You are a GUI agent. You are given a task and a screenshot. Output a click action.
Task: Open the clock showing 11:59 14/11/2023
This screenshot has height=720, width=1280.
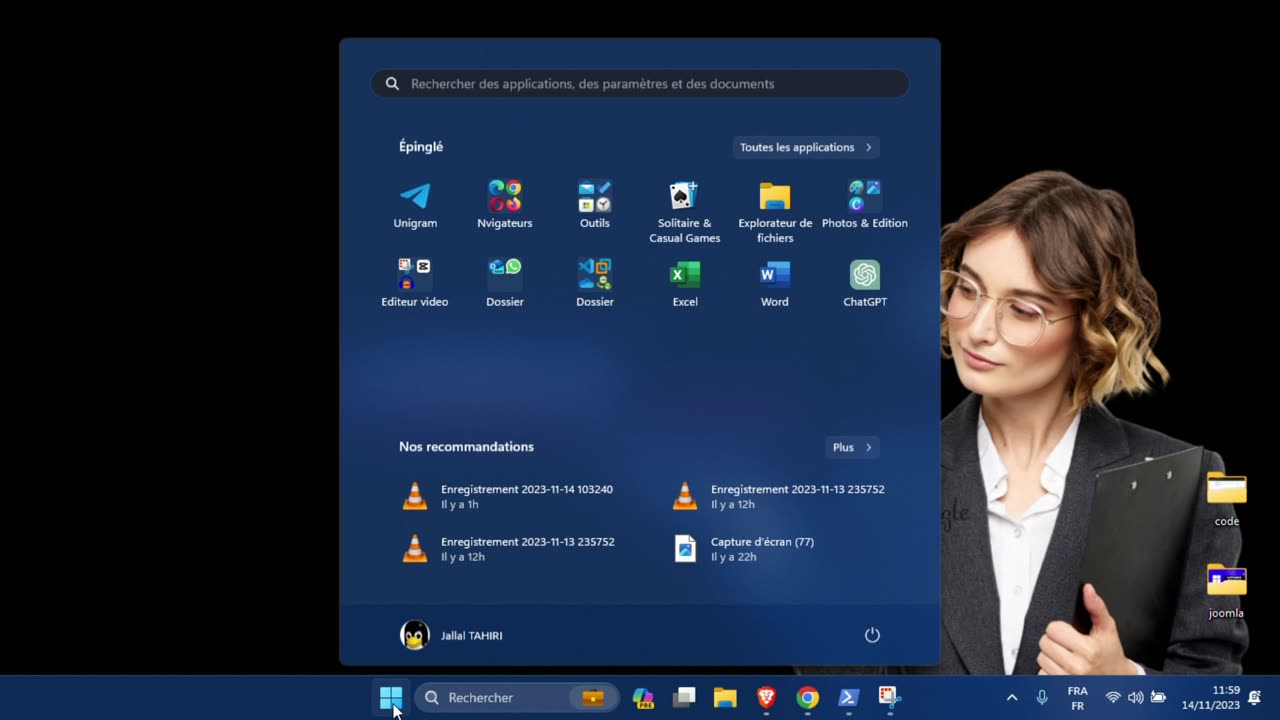(1211, 697)
